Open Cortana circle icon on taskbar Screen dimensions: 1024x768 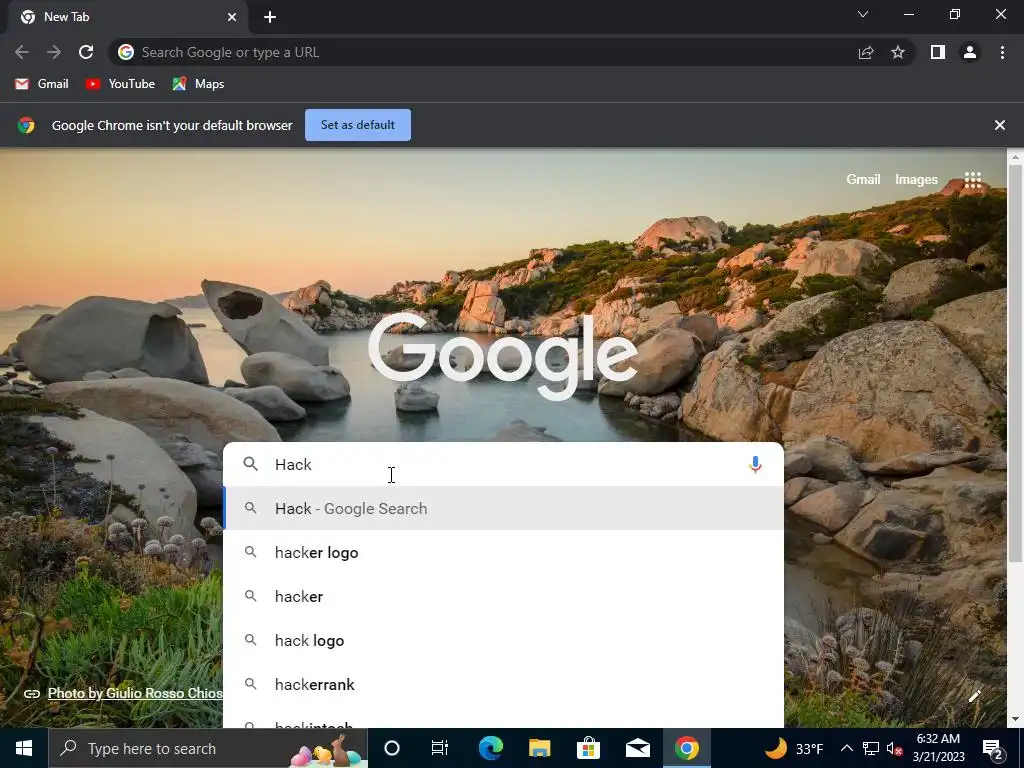tap(391, 748)
